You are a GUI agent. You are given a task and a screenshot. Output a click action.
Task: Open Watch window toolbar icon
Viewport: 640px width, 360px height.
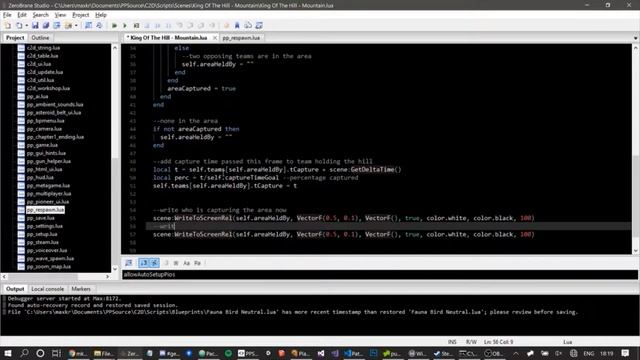pos(259,26)
